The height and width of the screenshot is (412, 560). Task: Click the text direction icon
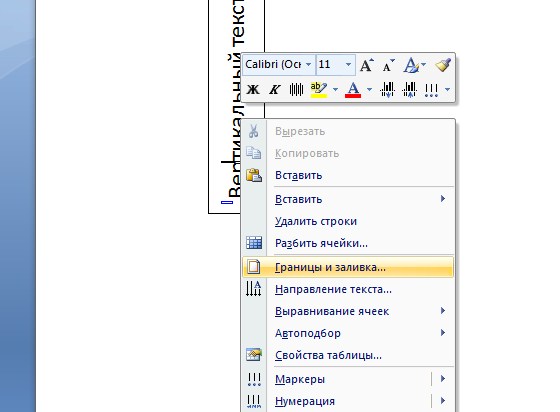254,288
